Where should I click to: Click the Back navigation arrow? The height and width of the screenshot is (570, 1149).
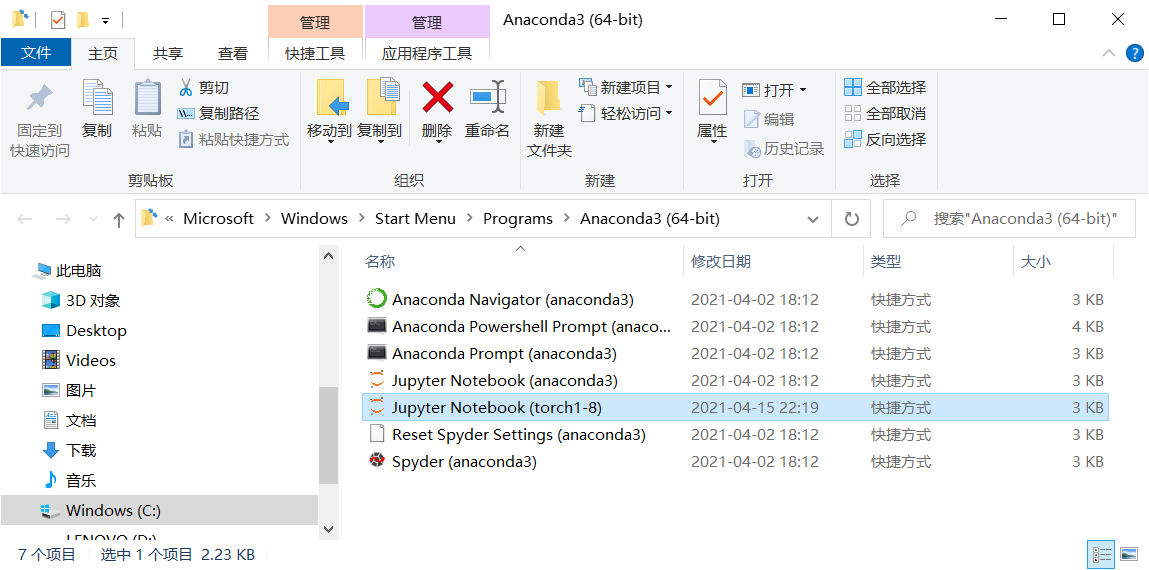coord(24,218)
